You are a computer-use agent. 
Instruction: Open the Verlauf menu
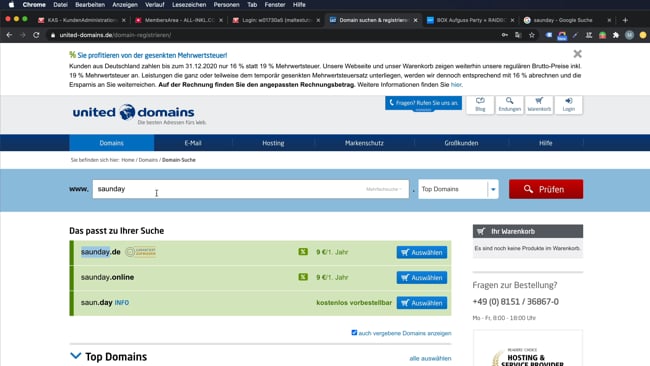(155, 5)
